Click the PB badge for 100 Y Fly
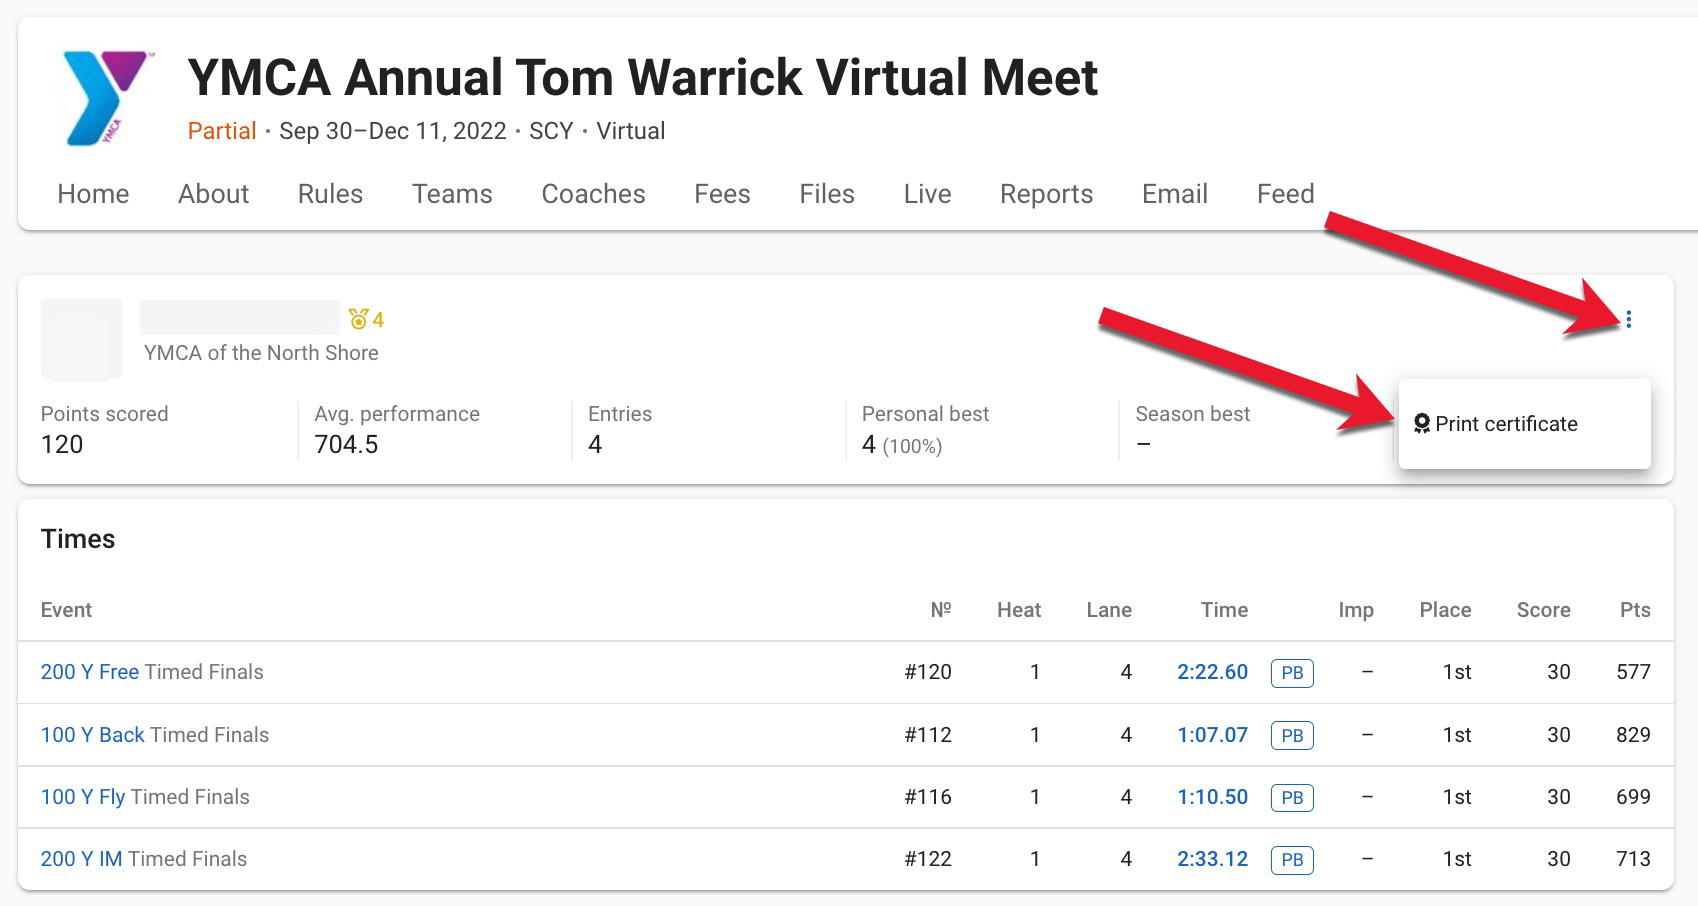 click(x=1291, y=797)
